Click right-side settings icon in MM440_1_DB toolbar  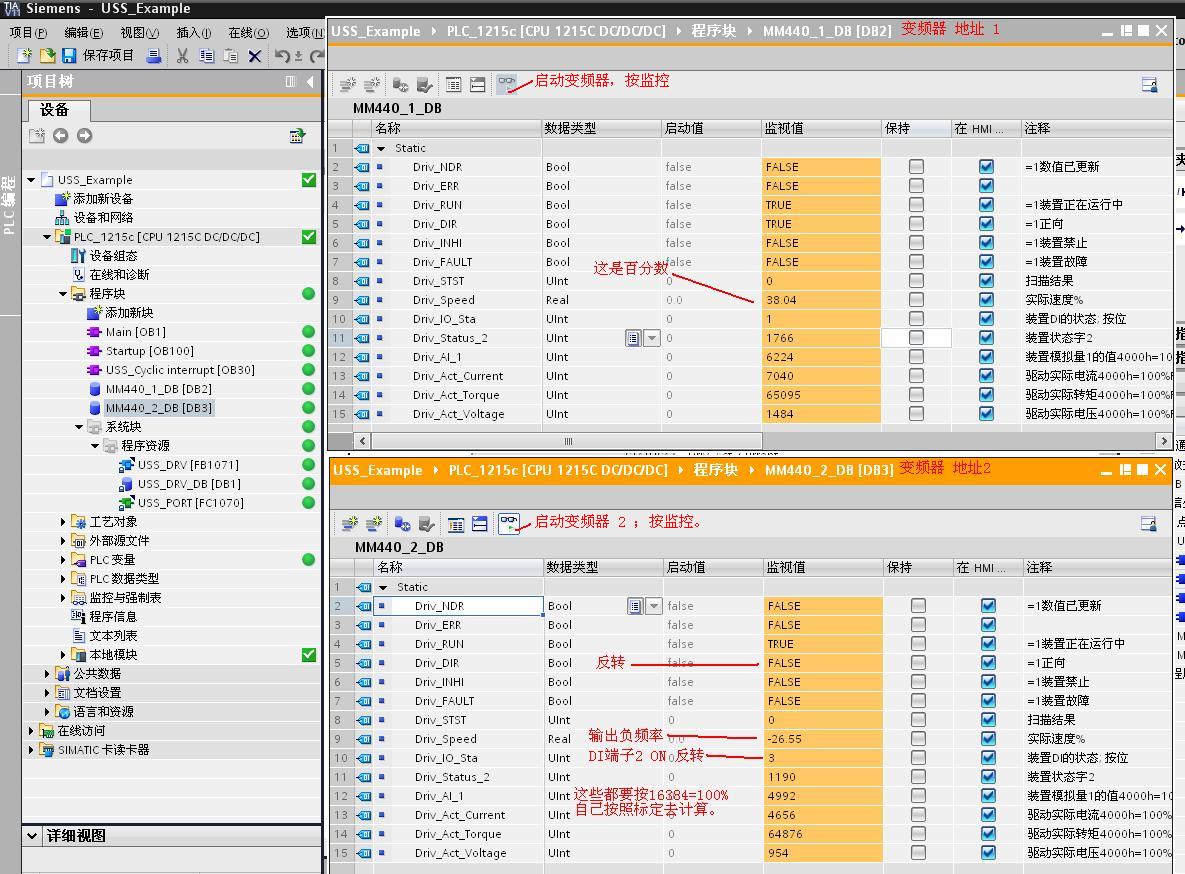point(1149,84)
